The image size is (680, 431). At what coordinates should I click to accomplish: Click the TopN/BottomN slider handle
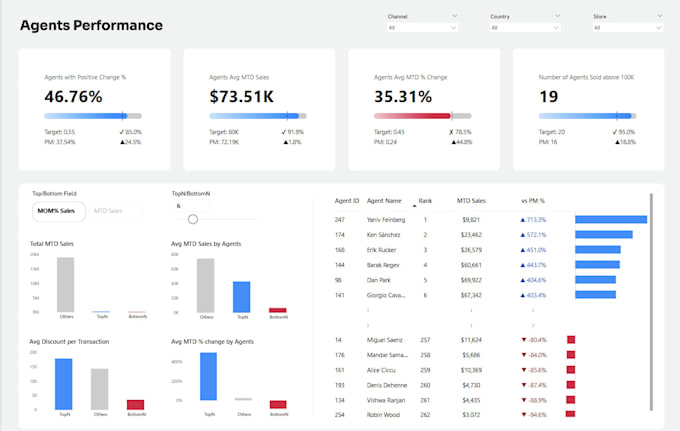(x=193, y=219)
